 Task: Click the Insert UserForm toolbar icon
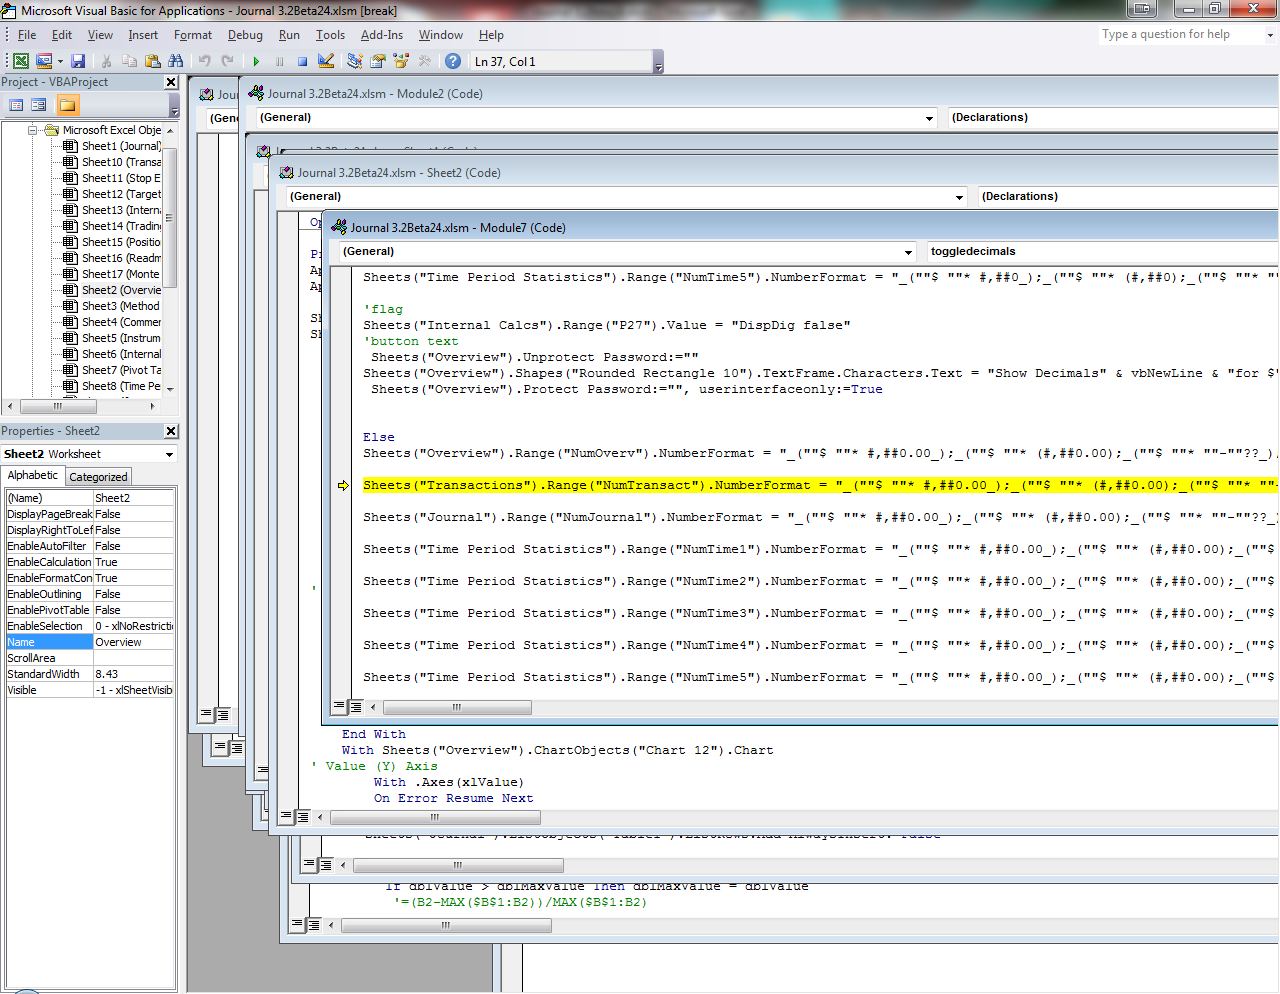44,61
